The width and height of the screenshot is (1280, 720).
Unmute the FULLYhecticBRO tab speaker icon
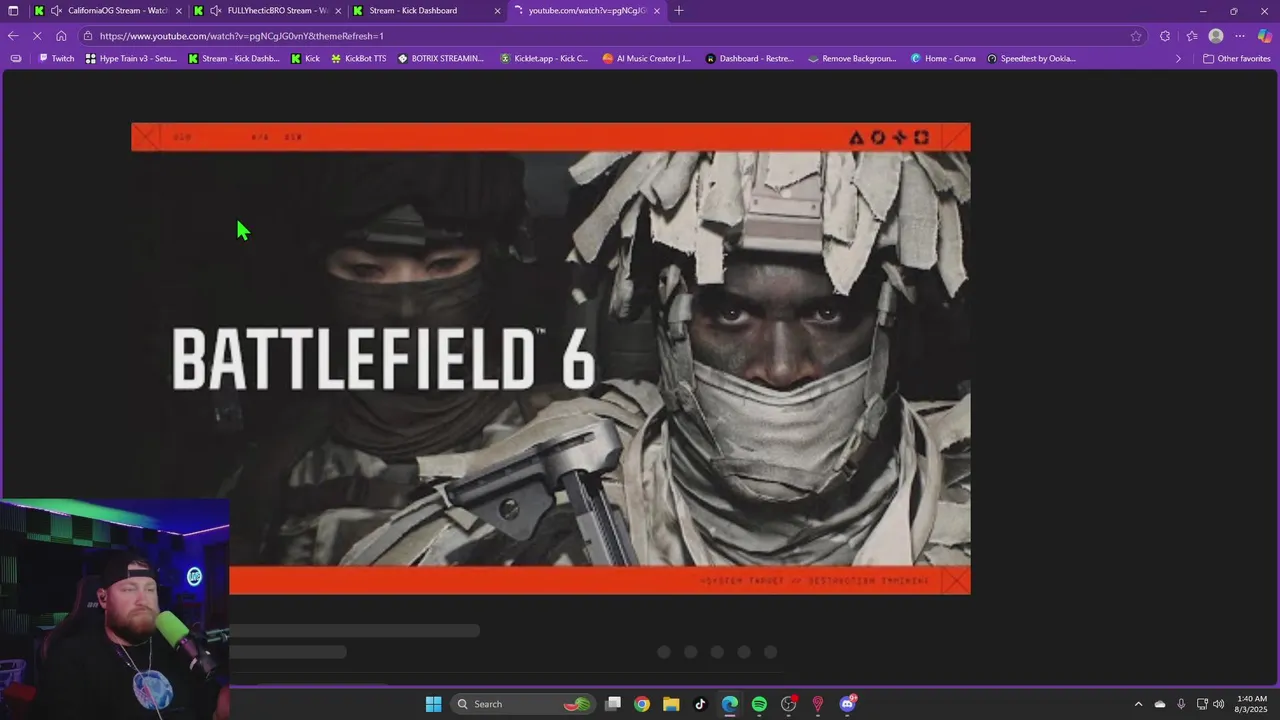215,11
